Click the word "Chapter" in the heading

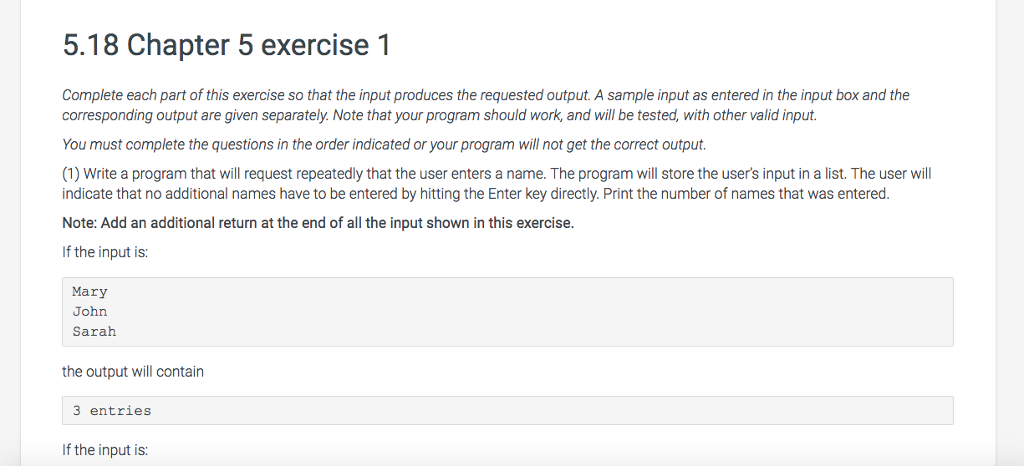(x=178, y=45)
